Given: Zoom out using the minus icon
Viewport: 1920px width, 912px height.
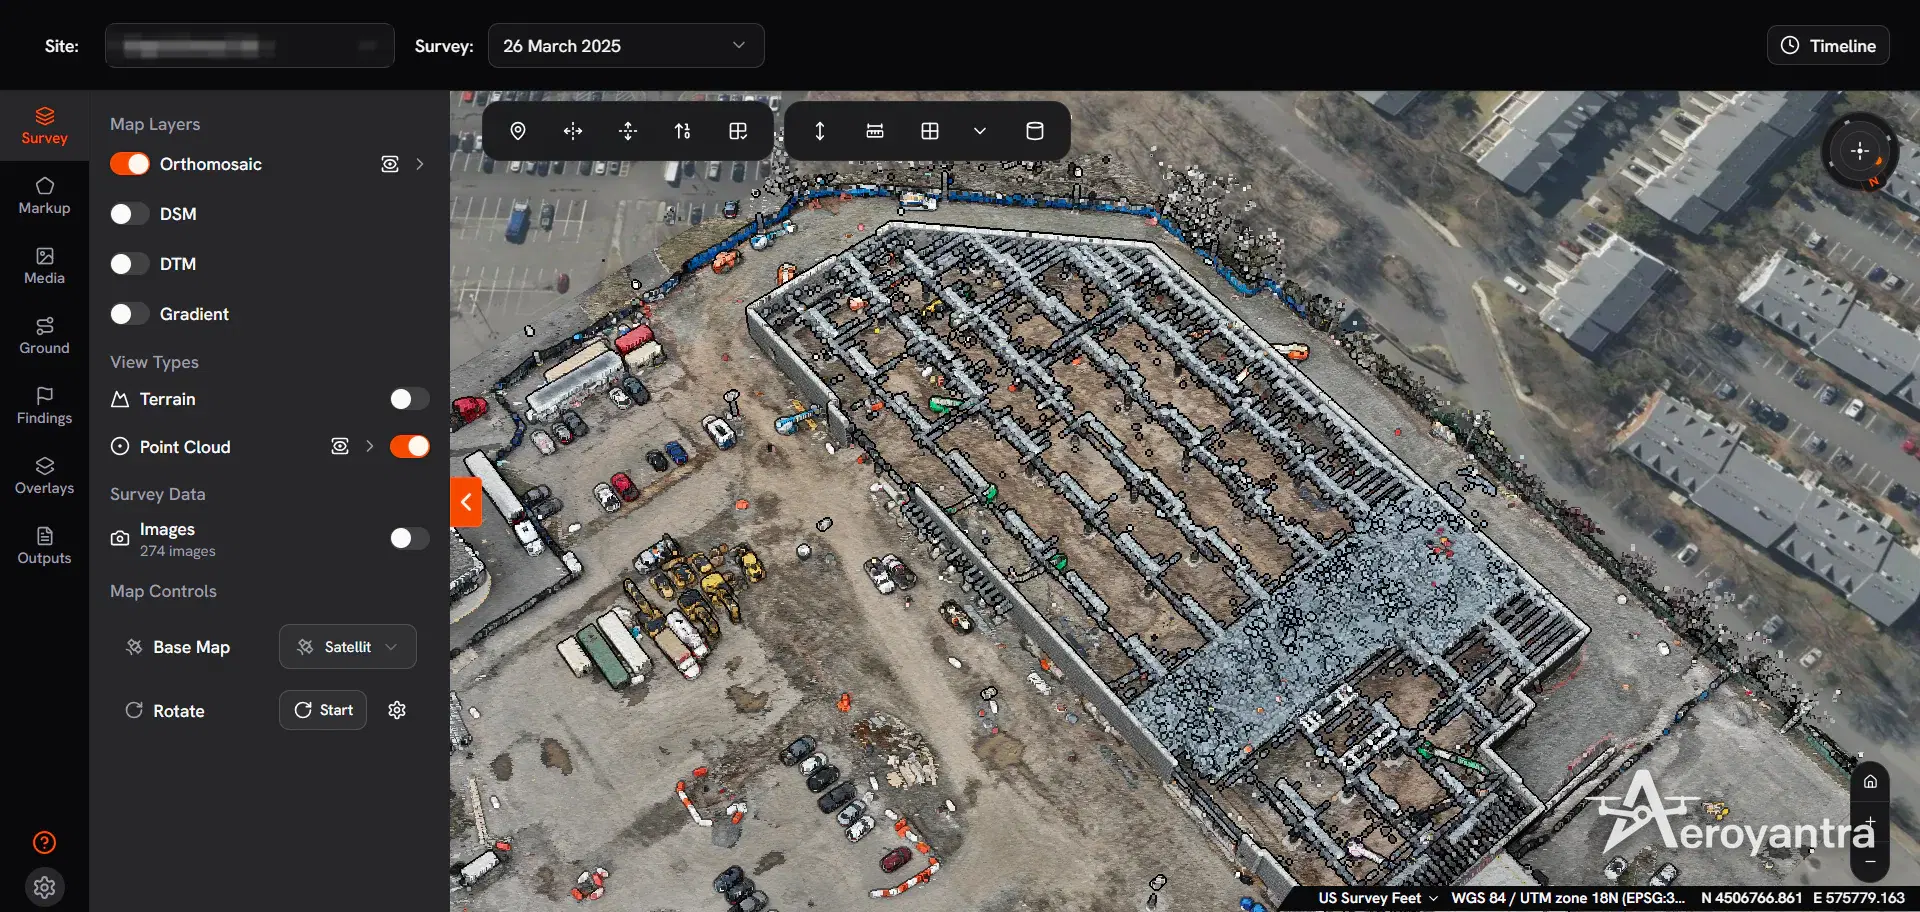Looking at the screenshot, I should pos(1870,861).
